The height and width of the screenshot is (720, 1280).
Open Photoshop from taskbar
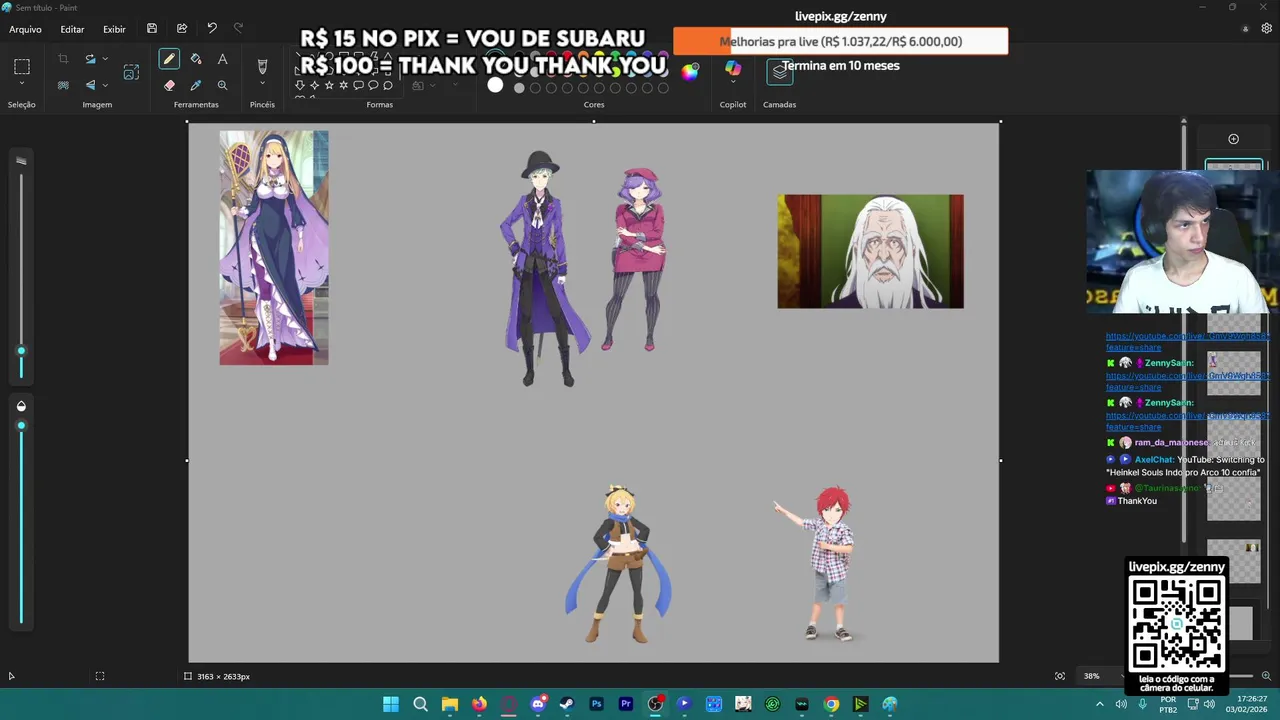pyautogui.click(x=596, y=704)
